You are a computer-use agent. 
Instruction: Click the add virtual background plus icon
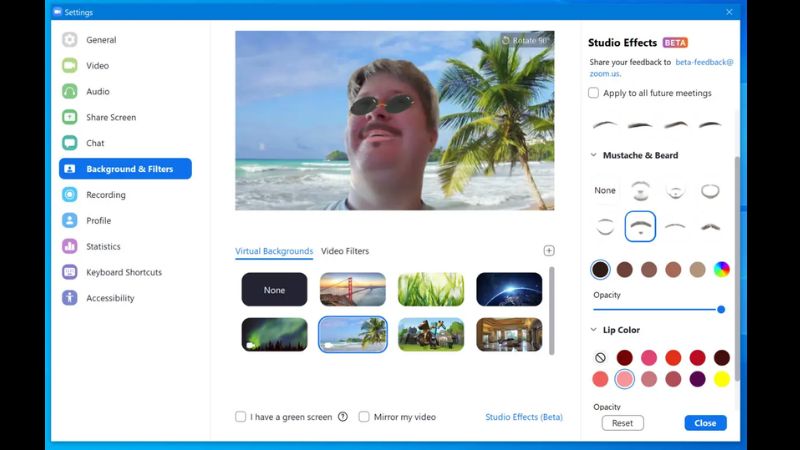(x=548, y=251)
